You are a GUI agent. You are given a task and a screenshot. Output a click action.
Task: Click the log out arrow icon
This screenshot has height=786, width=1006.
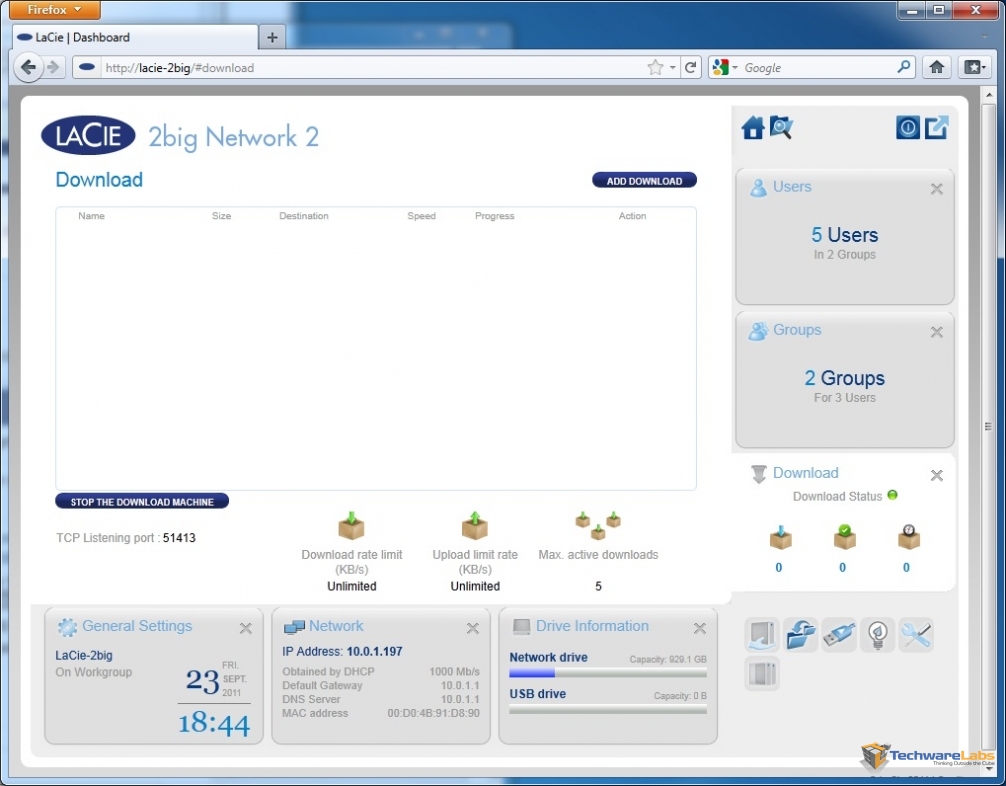point(936,127)
